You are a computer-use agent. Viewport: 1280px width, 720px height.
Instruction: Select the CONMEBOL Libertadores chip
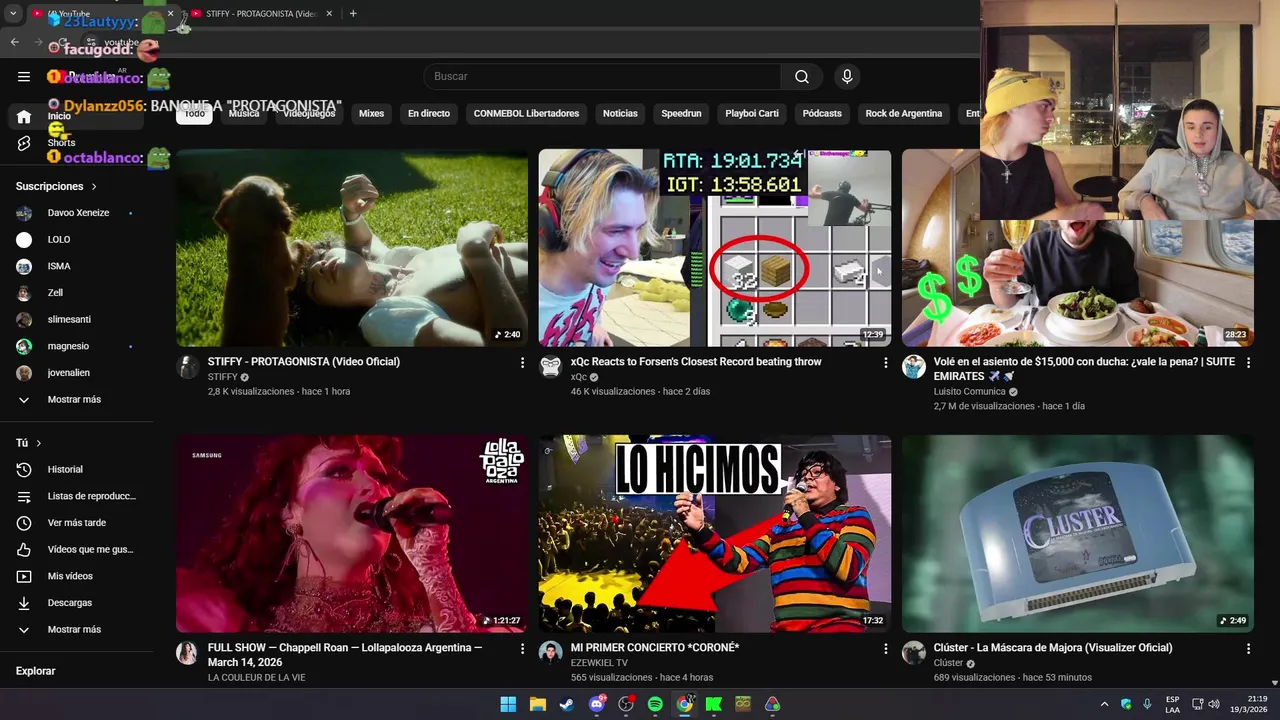point(526,114)
